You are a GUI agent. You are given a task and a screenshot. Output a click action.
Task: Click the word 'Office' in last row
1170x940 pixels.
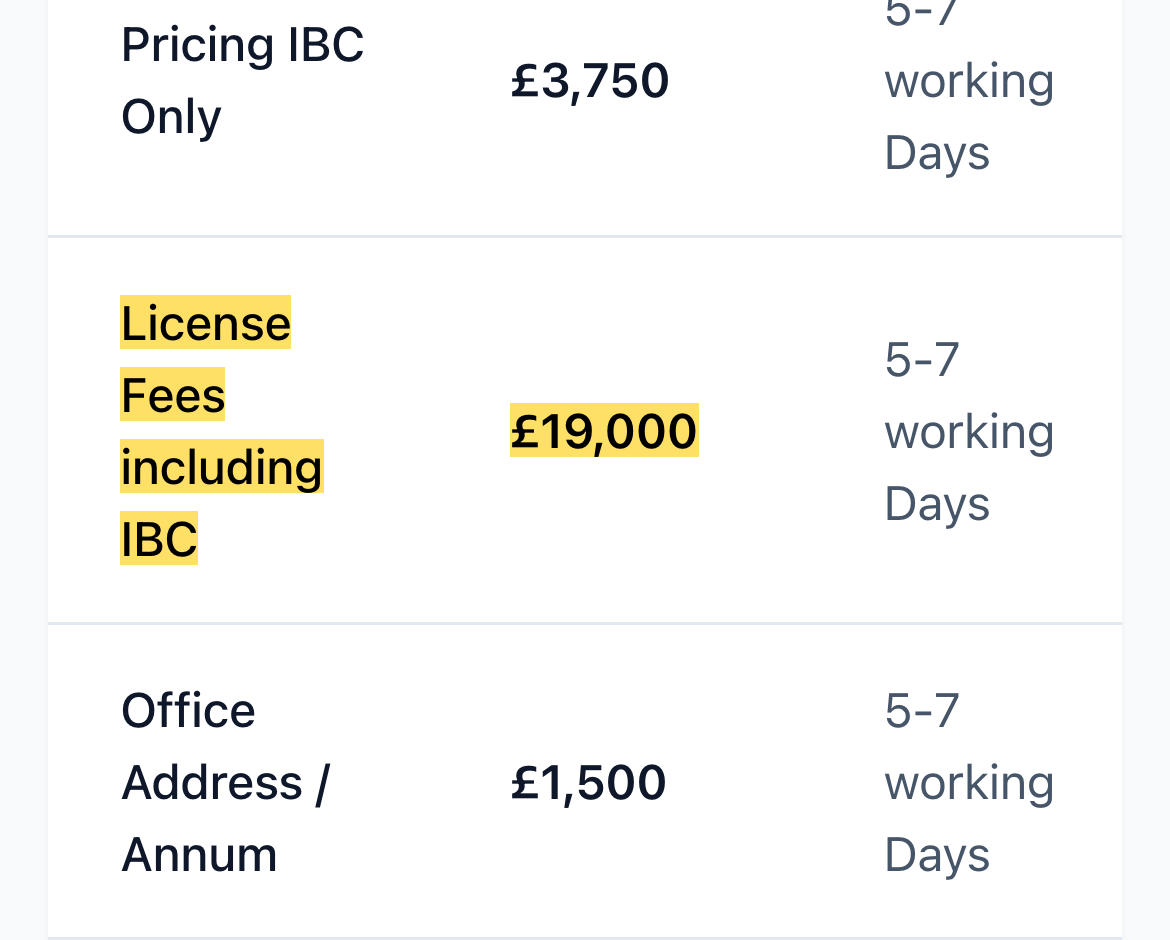click(x=188, y=710)
